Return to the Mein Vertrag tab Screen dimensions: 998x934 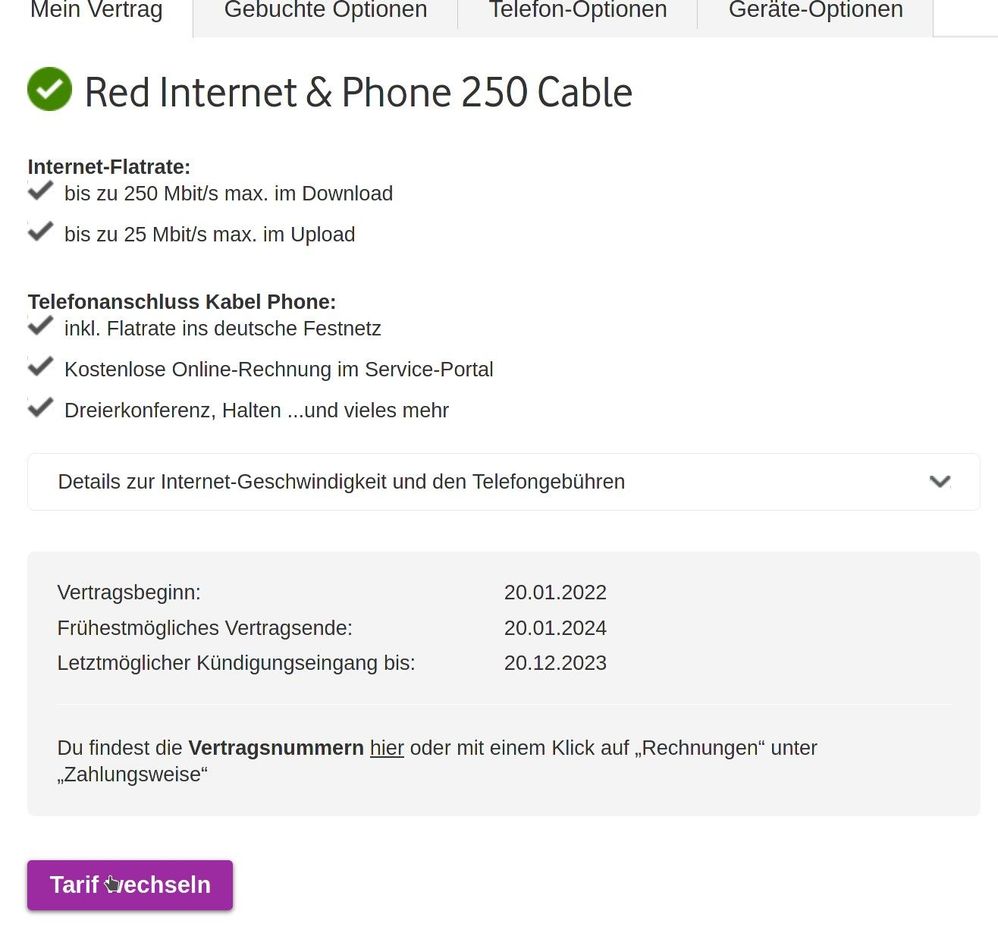click(96, 11)
